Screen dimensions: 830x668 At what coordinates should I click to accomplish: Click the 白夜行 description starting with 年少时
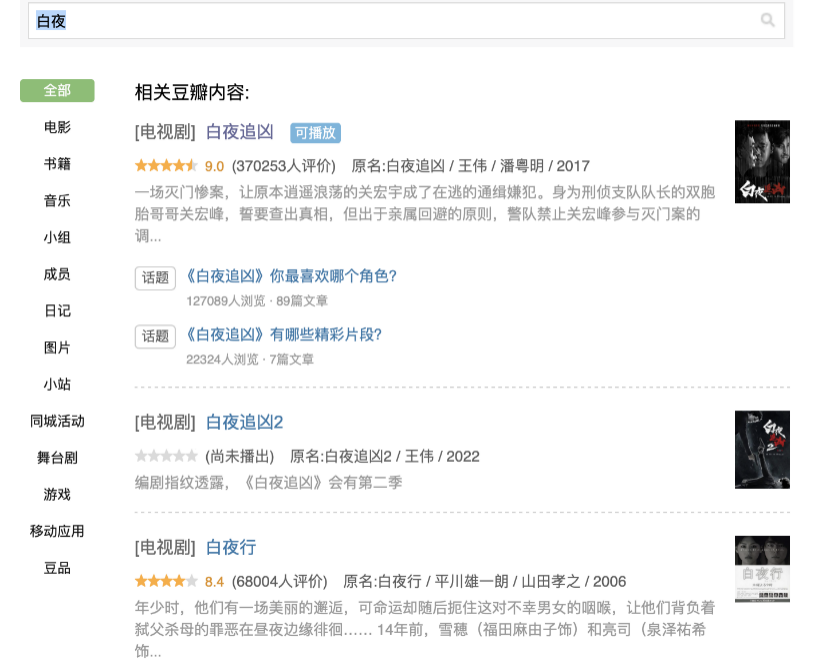[x=425, y=629]
